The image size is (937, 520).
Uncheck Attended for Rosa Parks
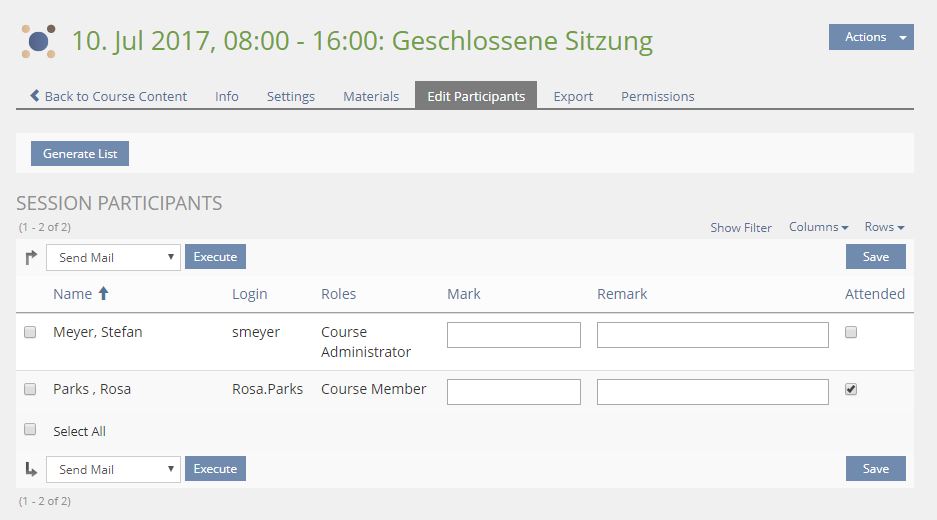851,389
